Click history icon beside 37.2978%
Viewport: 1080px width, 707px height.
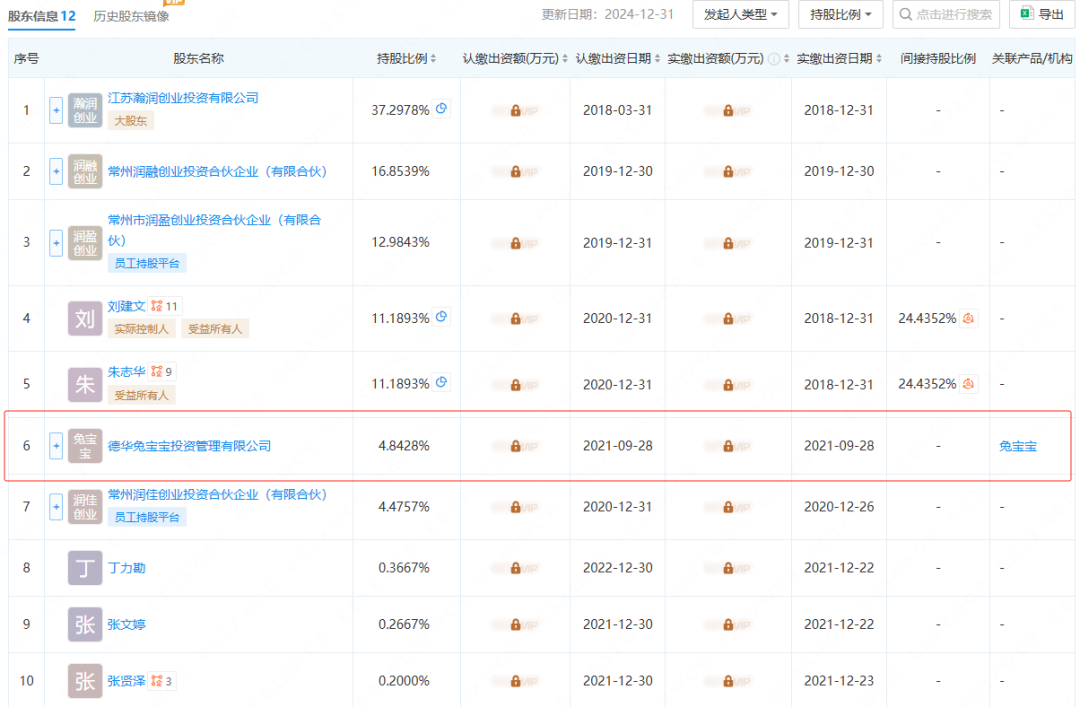pyautogui.click(x=442, y=109)
